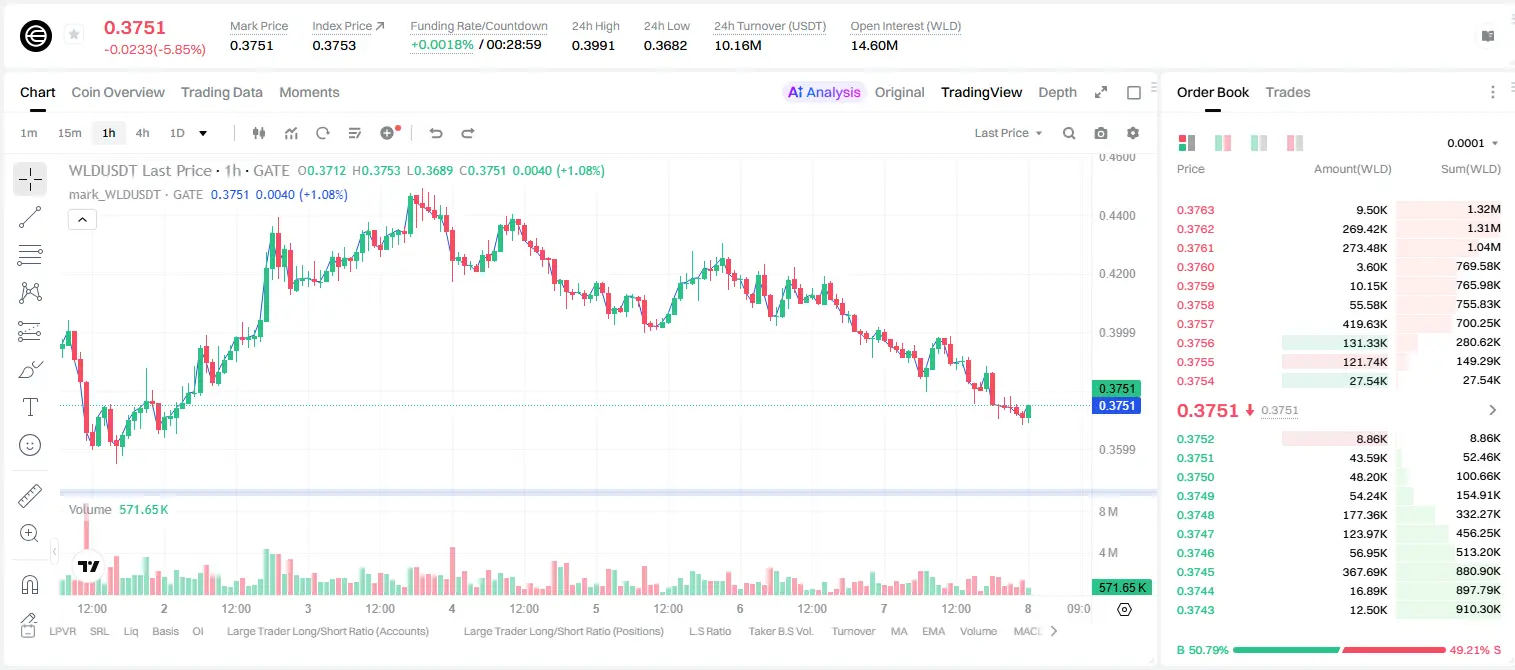
Task: Open the emoji sticker tool
Action: (30, 445)
